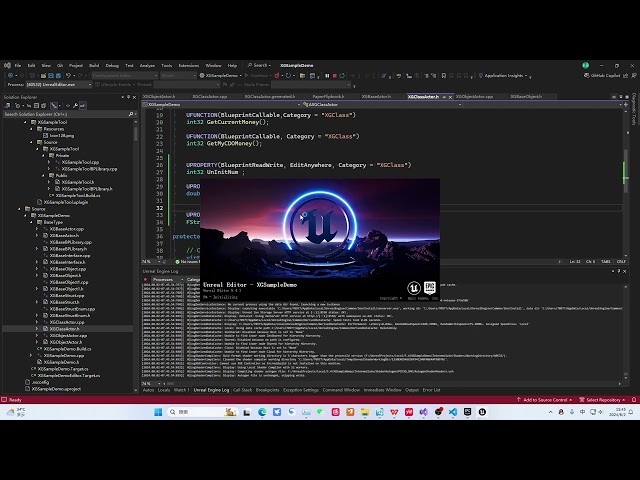Click the Save All icon in toolbar
Image resolution: width=640 pixels, height=480 pixels.
58,76
